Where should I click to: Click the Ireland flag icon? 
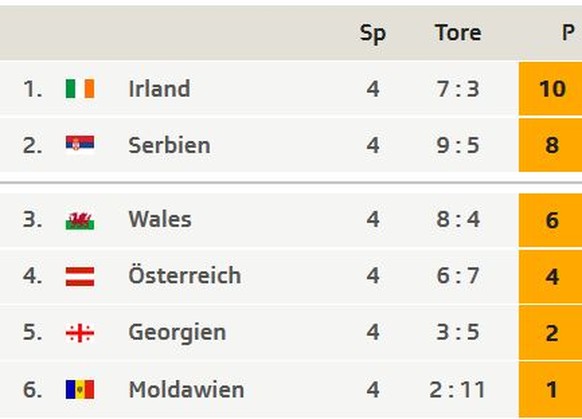80,88
